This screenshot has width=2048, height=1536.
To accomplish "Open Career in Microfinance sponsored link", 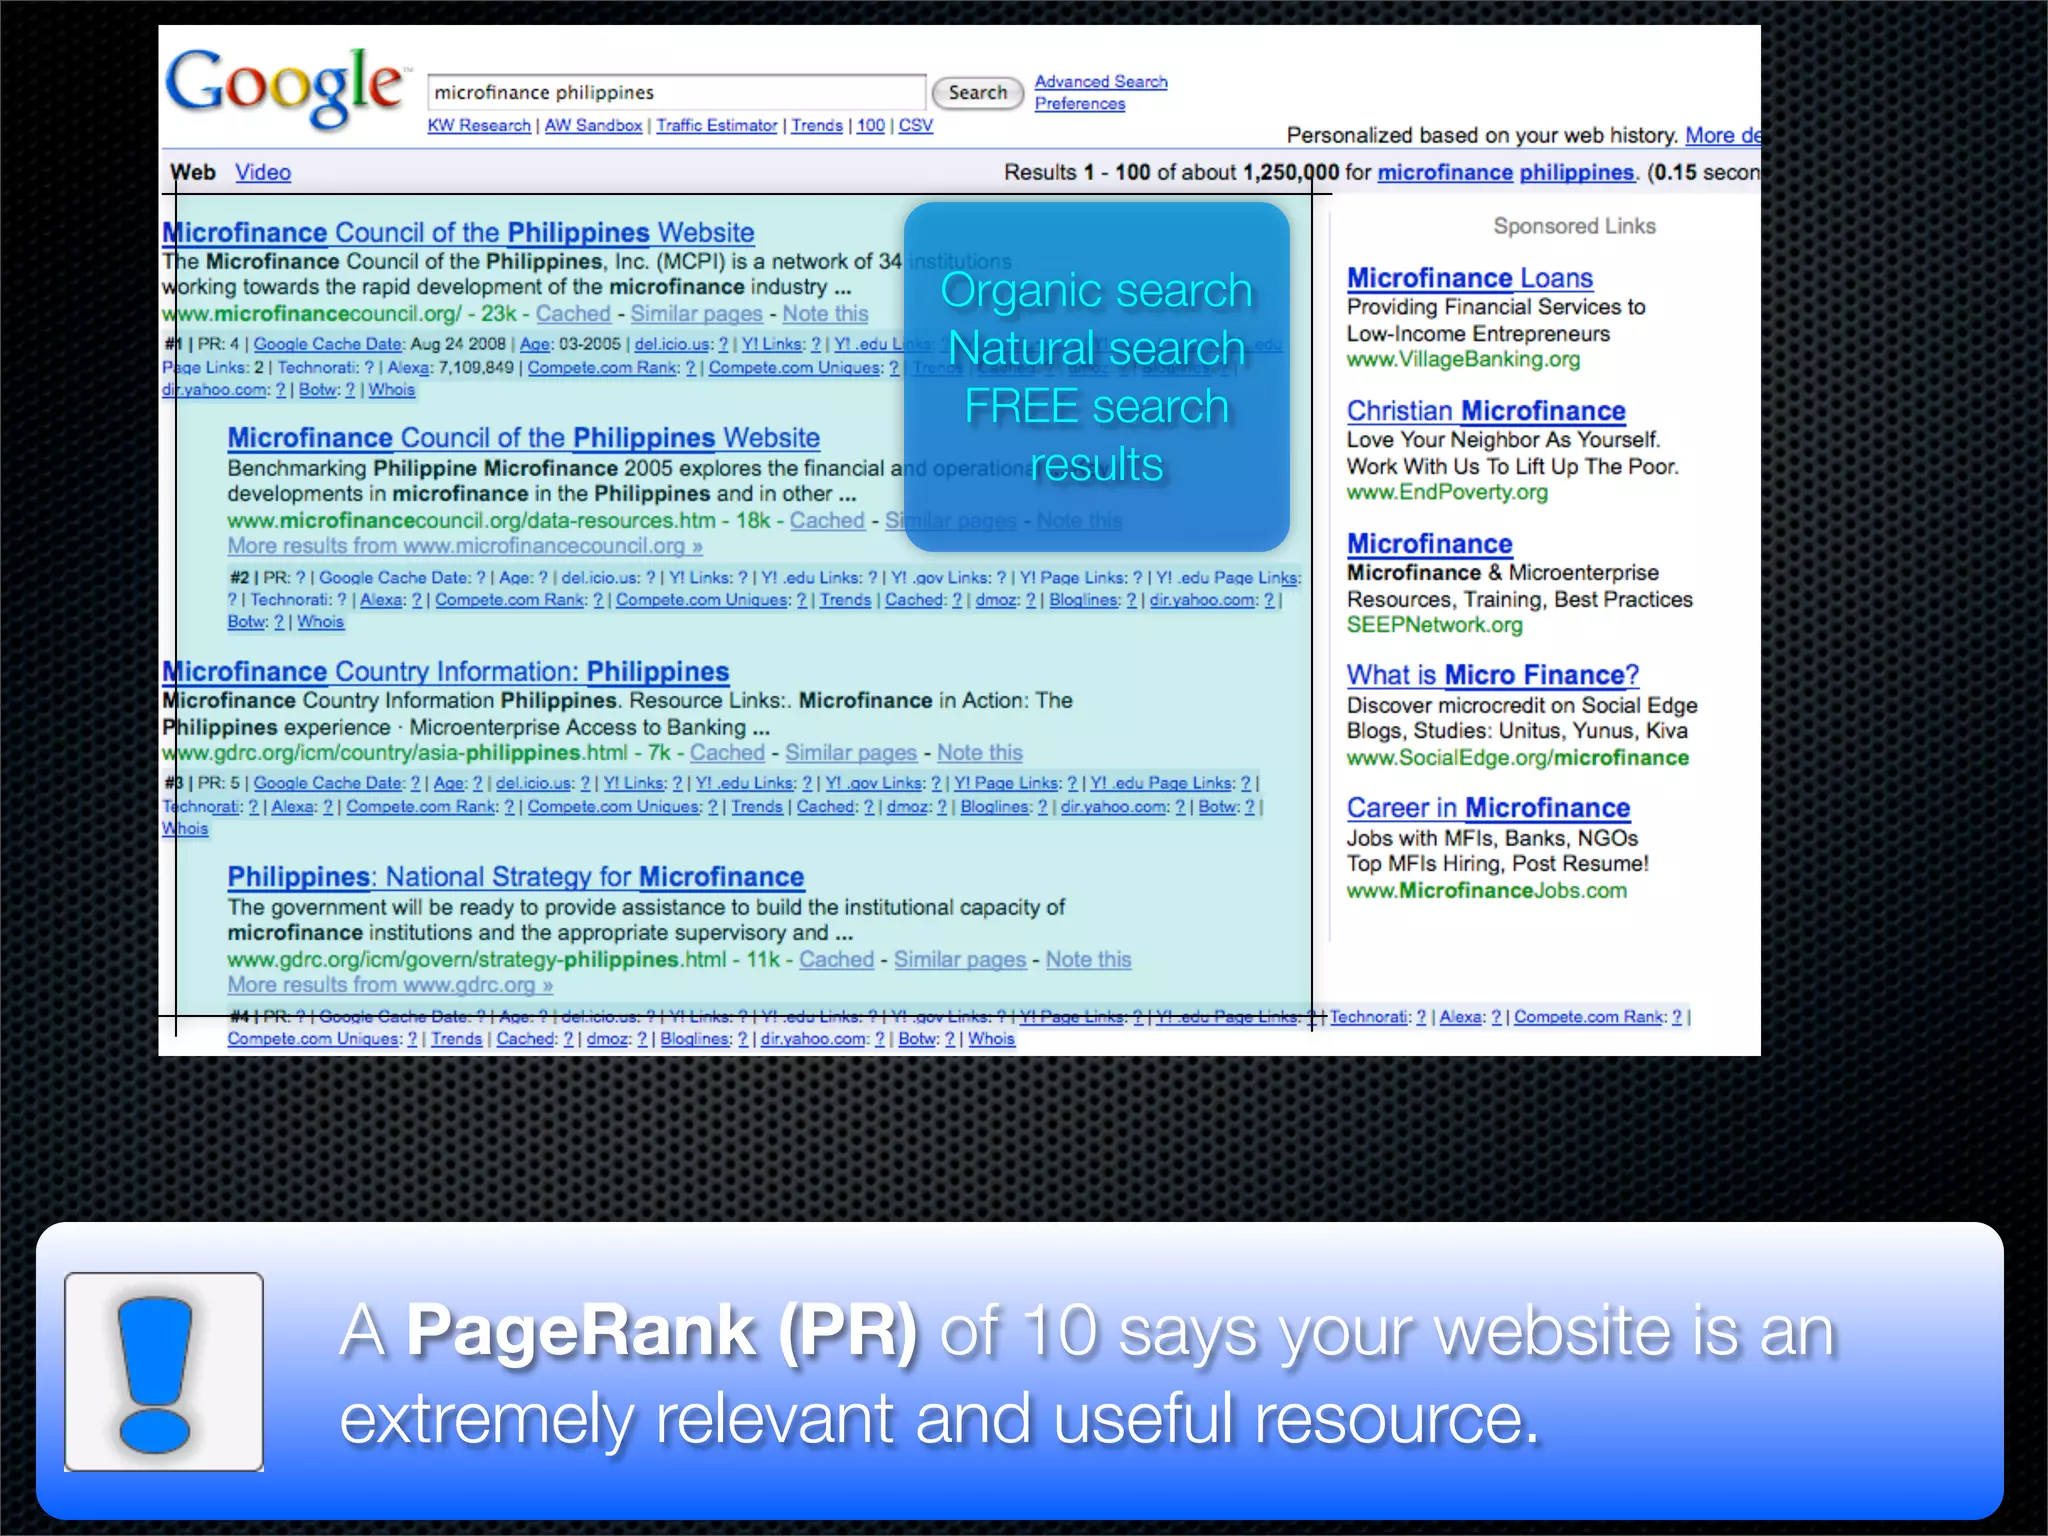I will coord(1488,808).
